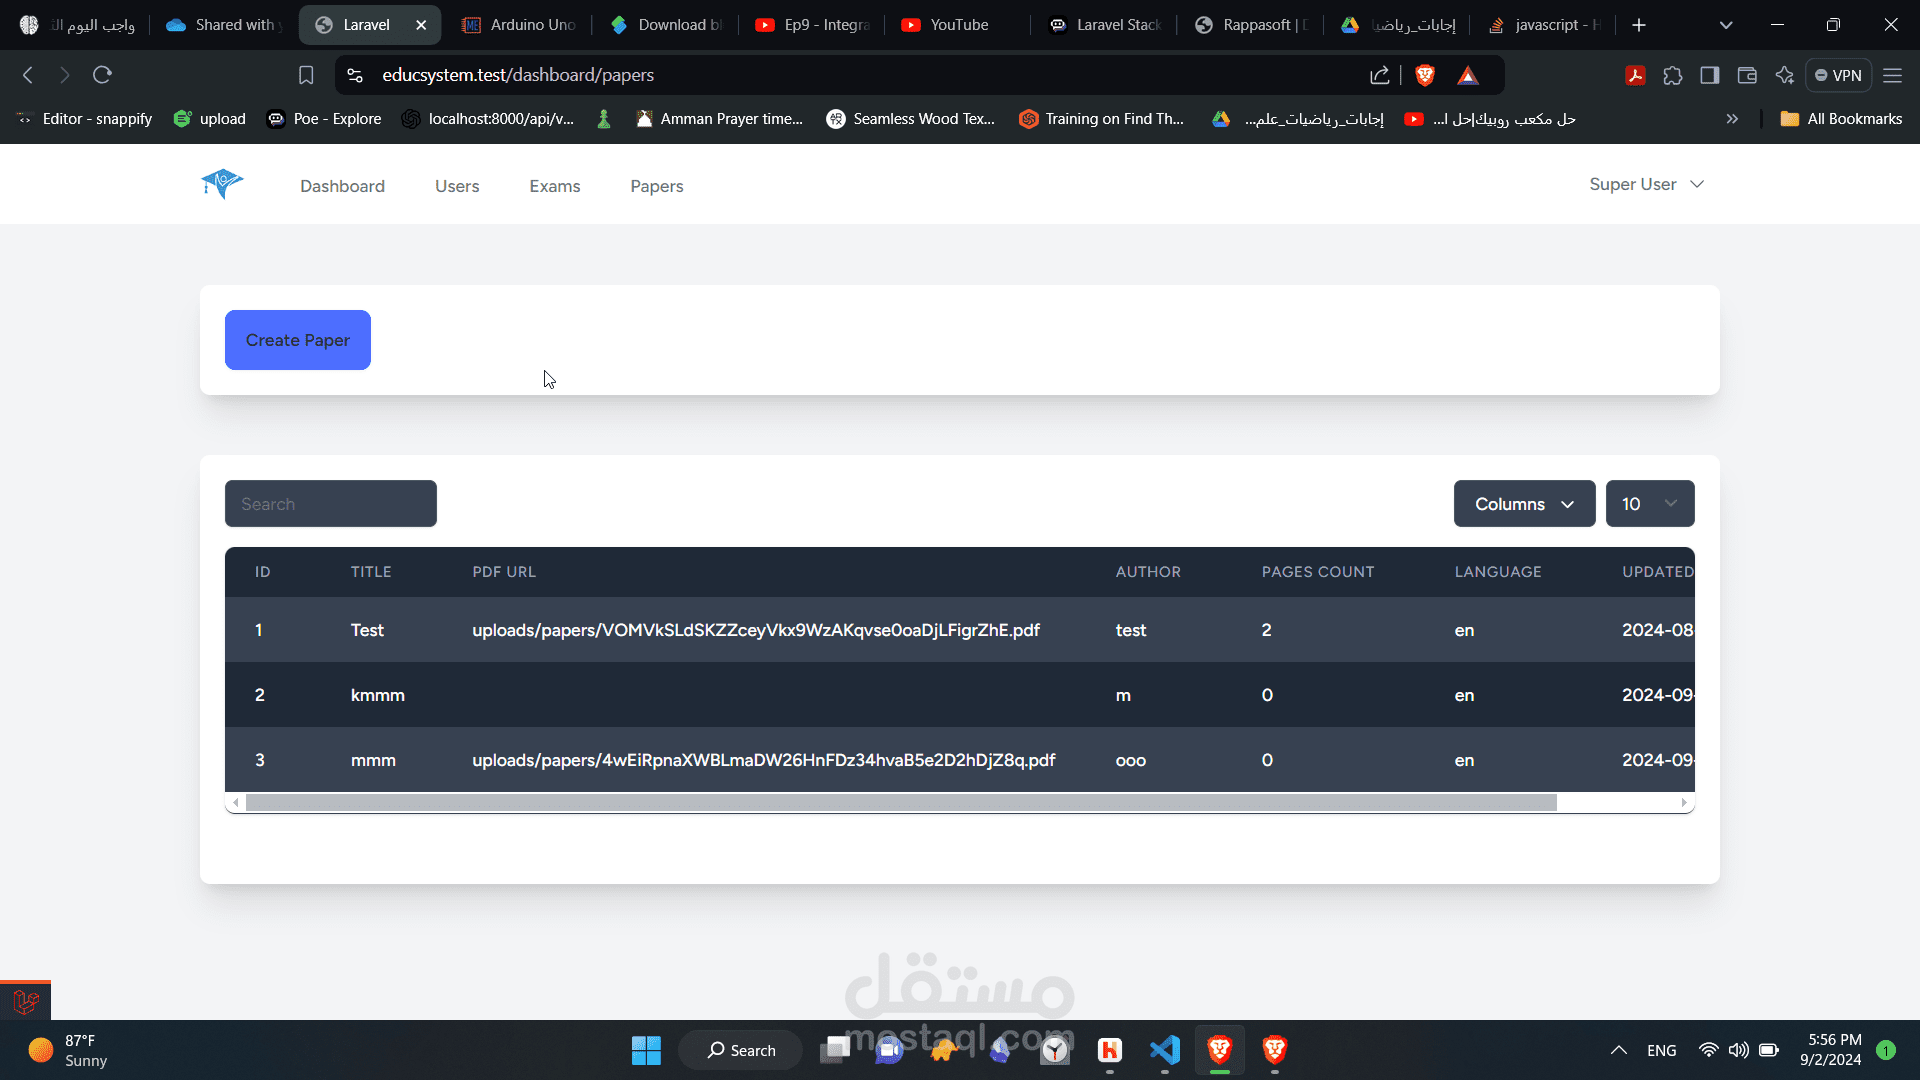Open the rows-per-page 10 dropdown

[1649, 504]
